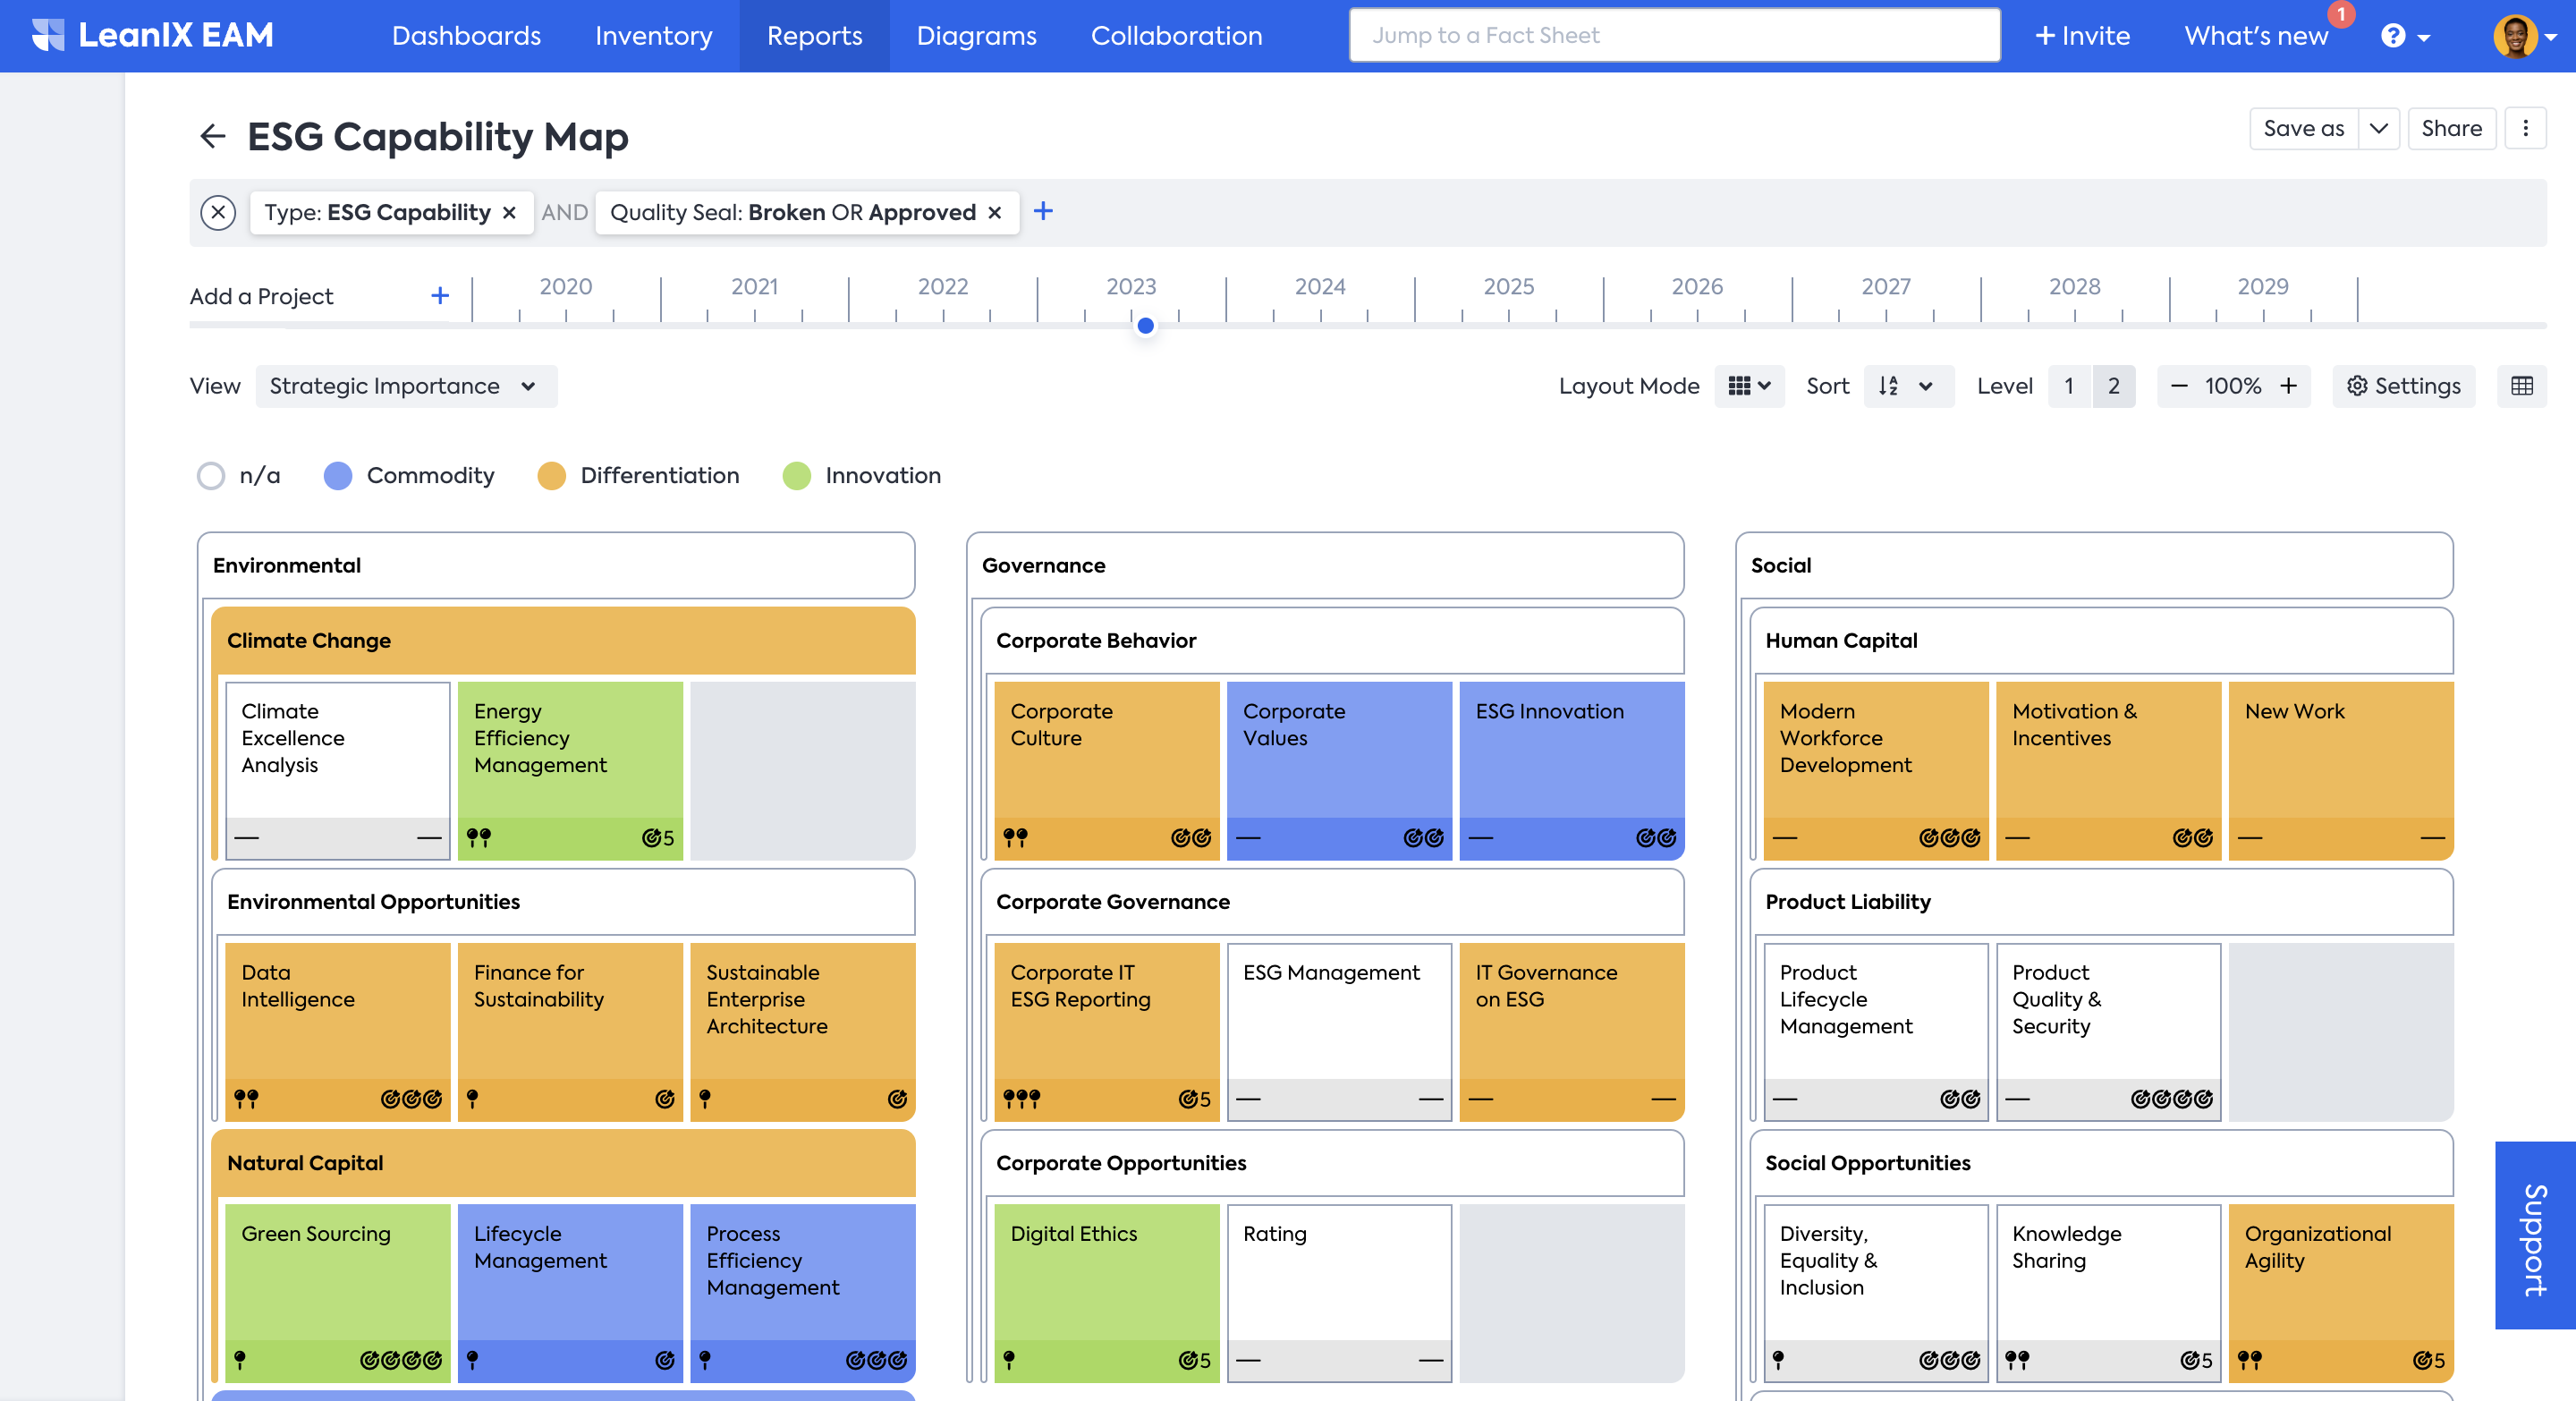The image size is (2576, 1401).
Task: Zoom in with the plus button
Action: [2288, 386]
